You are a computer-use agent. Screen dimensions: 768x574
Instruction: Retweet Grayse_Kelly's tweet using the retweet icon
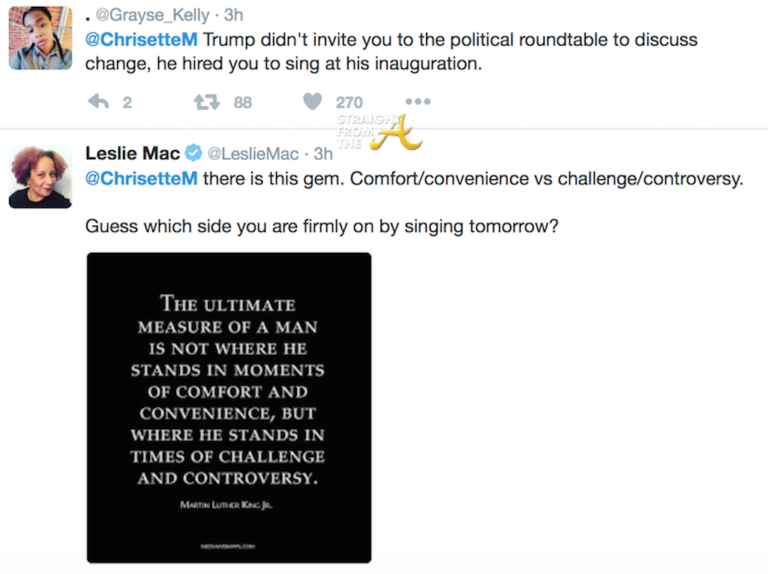pyautogui.click(x=206, y=102)
